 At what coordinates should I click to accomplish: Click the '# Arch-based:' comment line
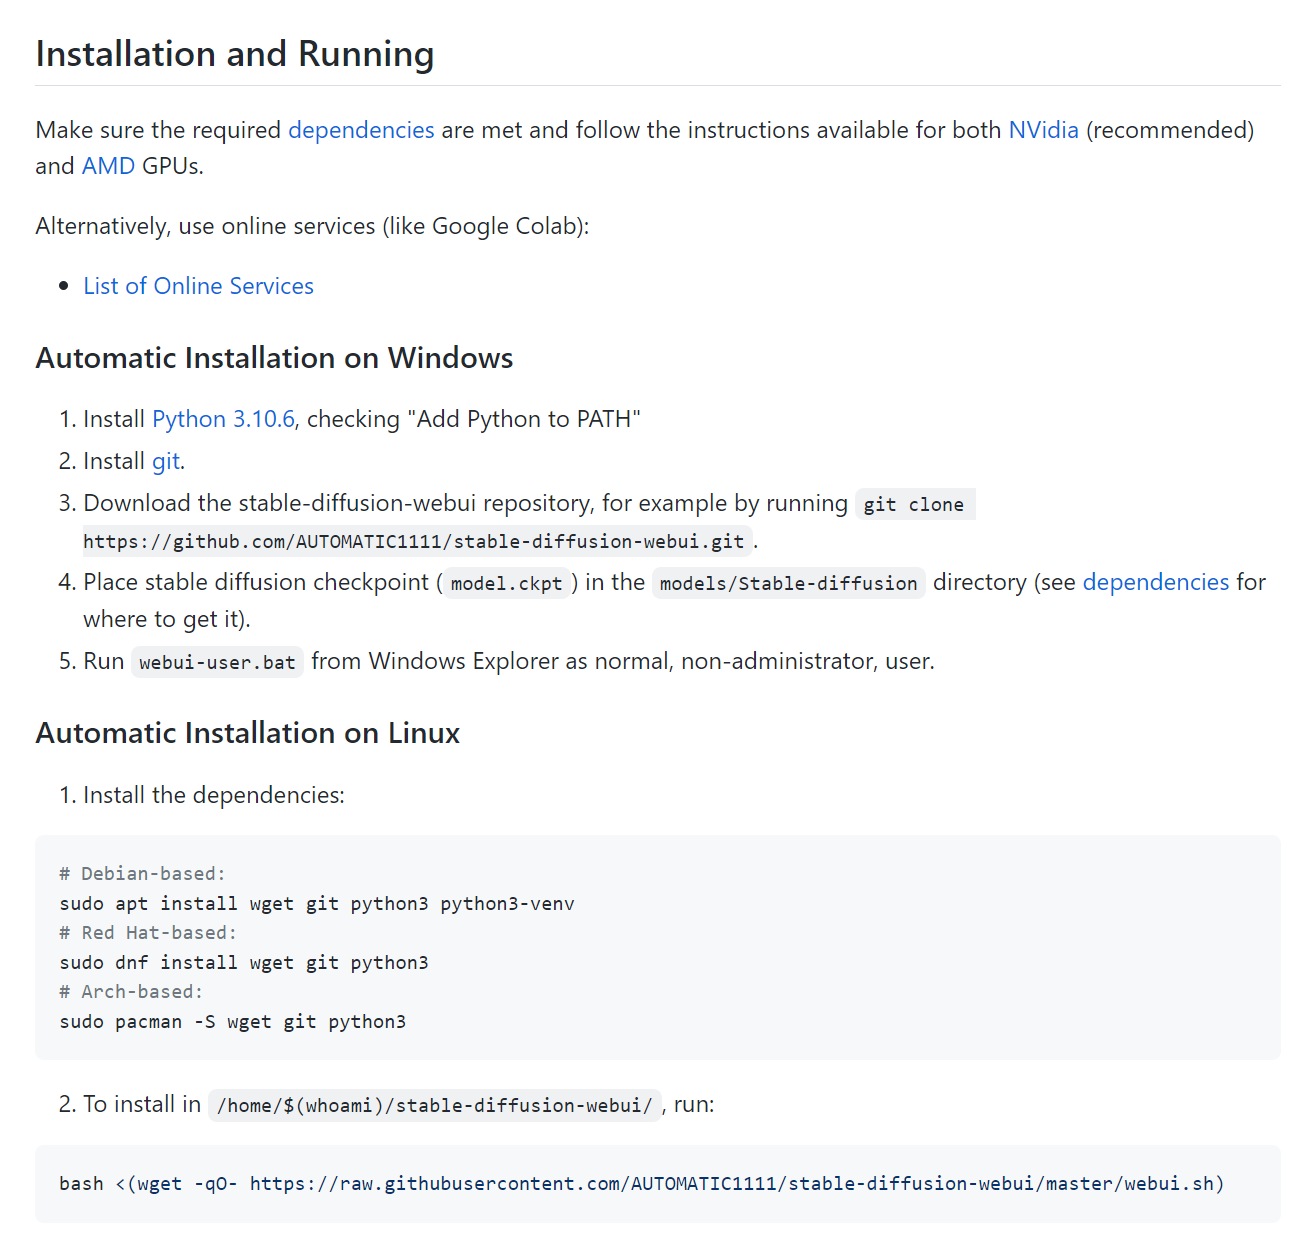(x=131, y=992)
